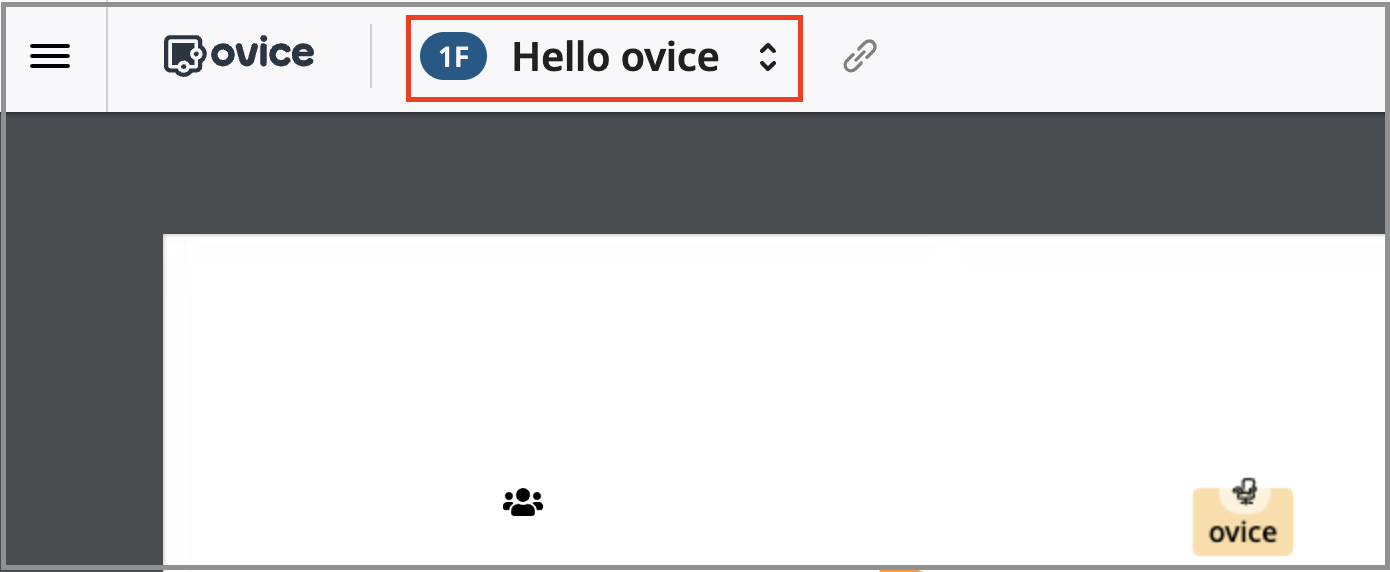Click the ovice wordmark text in header

tap(262, 54)
